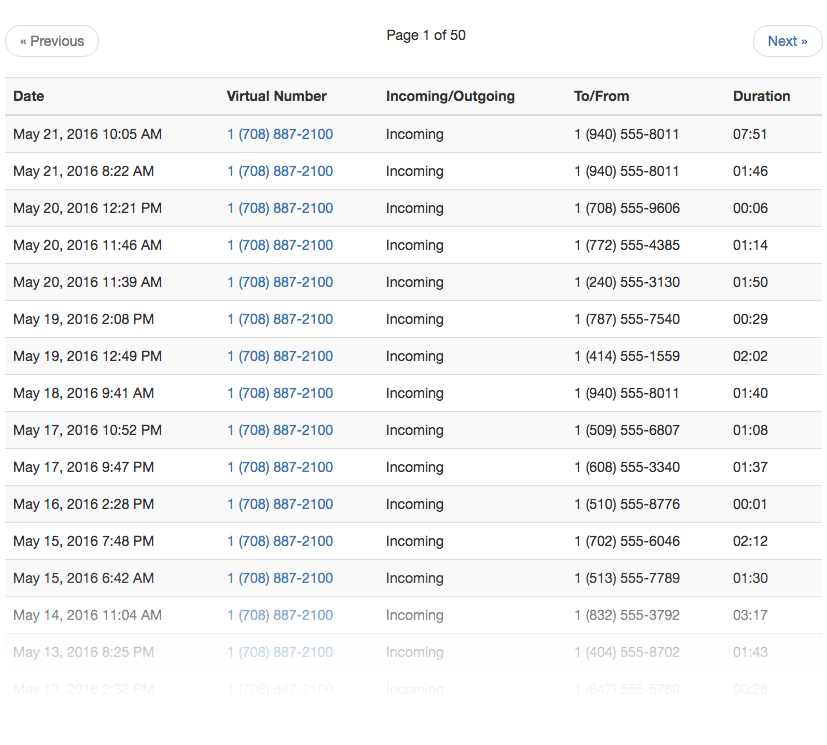827x745 pixels.
Task: Click the 'Page 1 of 50' indicator
Action: click(x=426, y=35)
